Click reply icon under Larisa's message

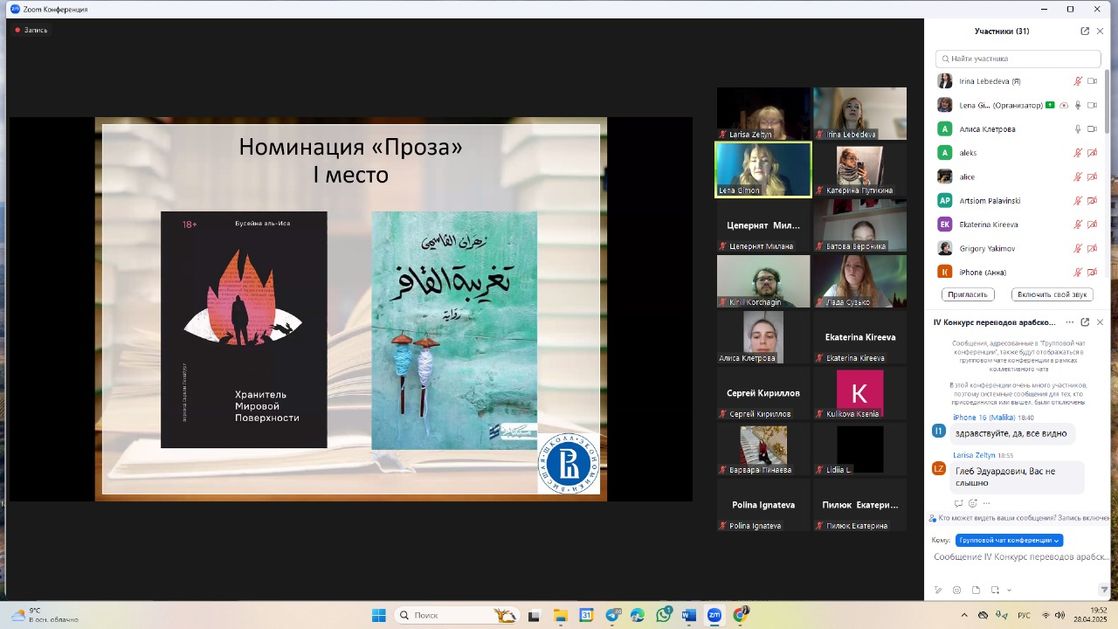(958, 503)
